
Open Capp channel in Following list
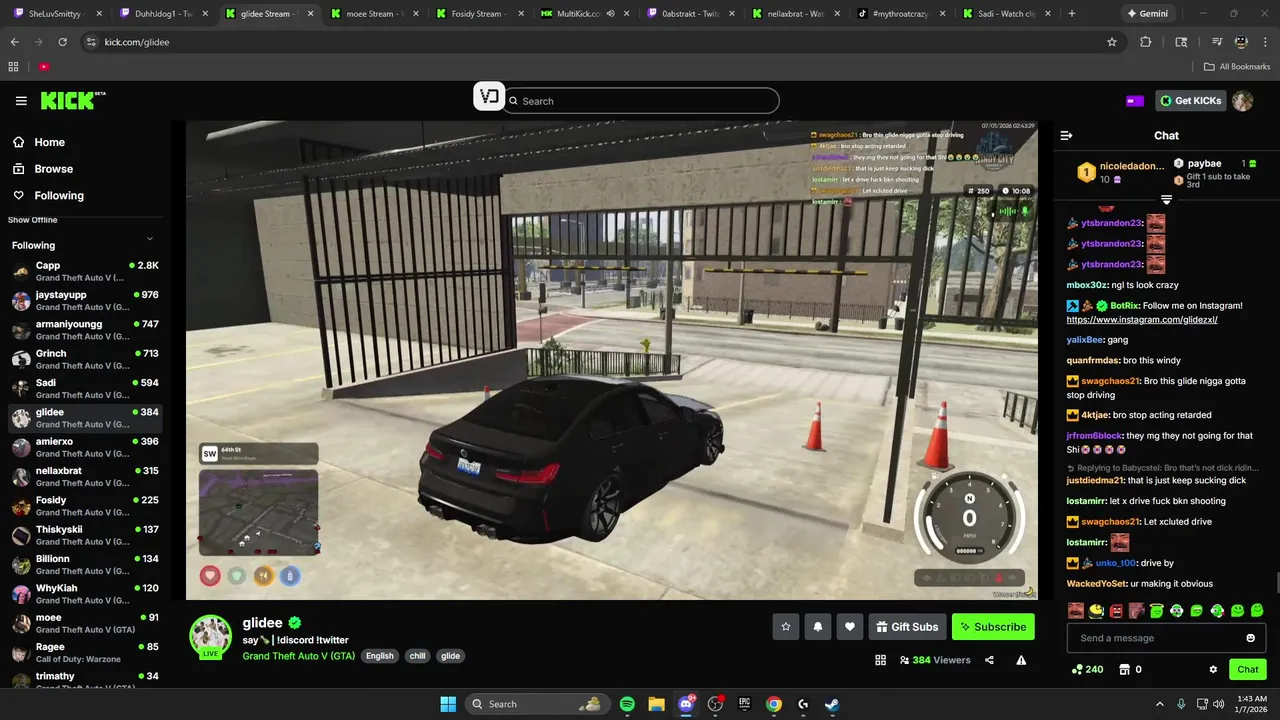(x=85, y=272)
